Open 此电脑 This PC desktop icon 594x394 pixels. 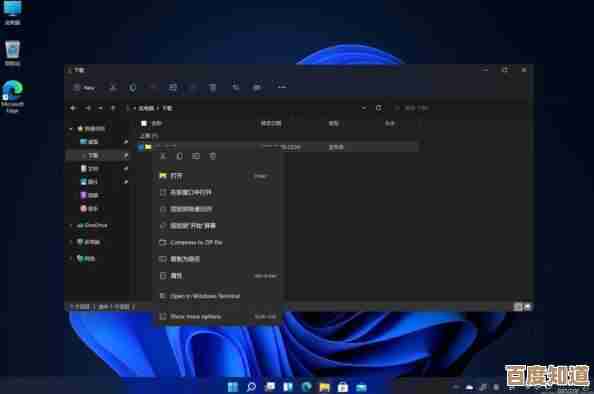point(13,12)
